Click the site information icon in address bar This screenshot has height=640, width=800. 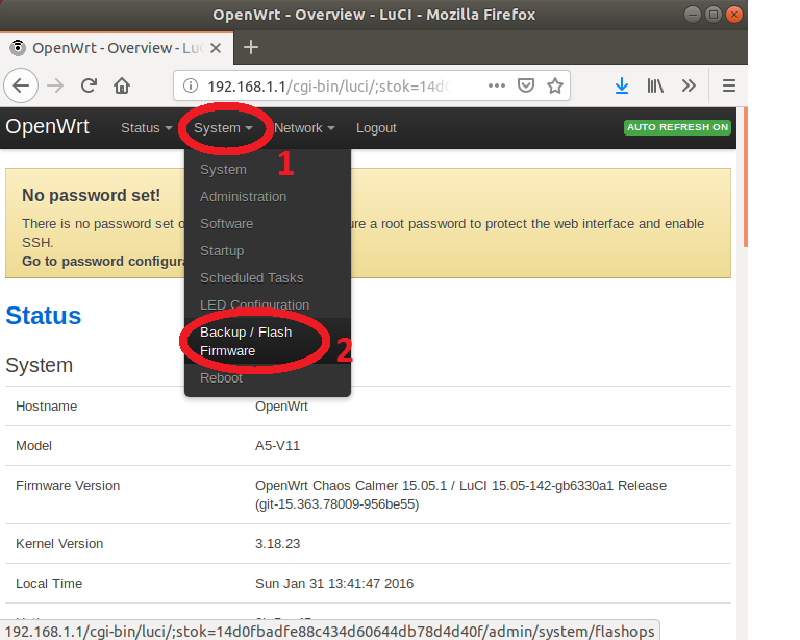tap(190, 86)
